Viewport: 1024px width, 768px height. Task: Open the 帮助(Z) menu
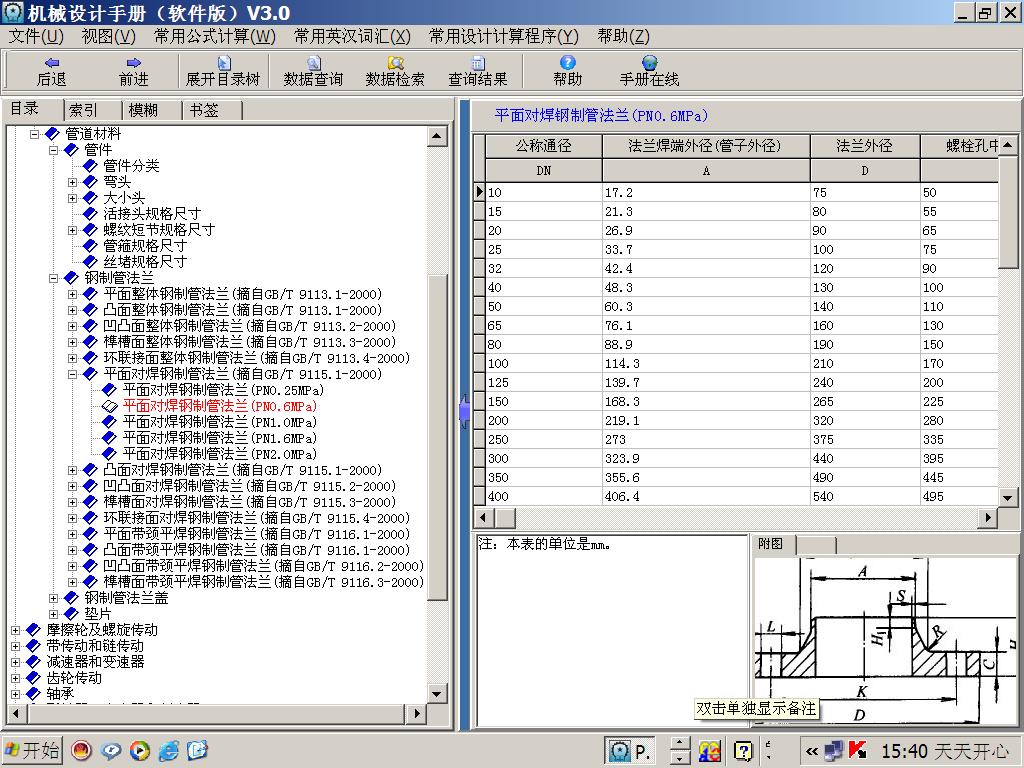(623, 36)
